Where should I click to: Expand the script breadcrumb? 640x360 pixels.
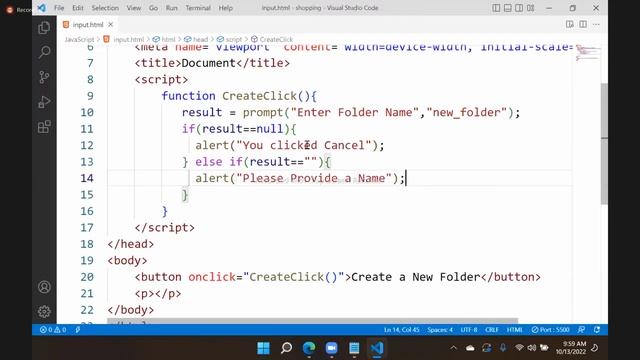tap(229, 39)
